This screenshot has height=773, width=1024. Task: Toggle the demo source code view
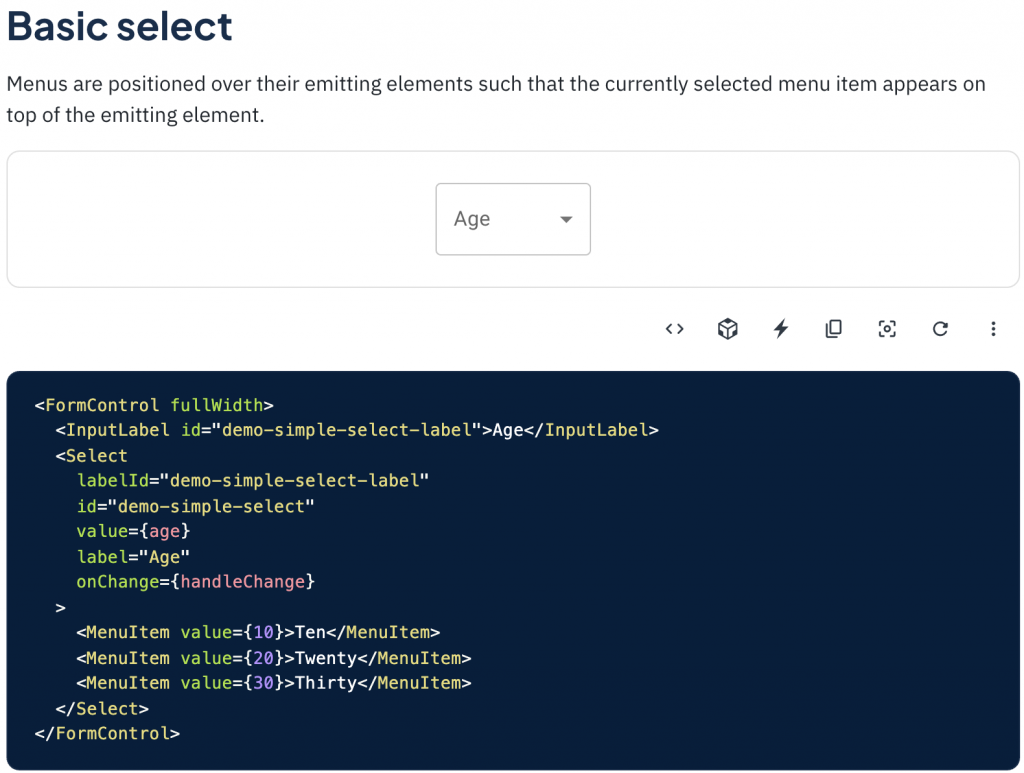(x=674, y=329)
